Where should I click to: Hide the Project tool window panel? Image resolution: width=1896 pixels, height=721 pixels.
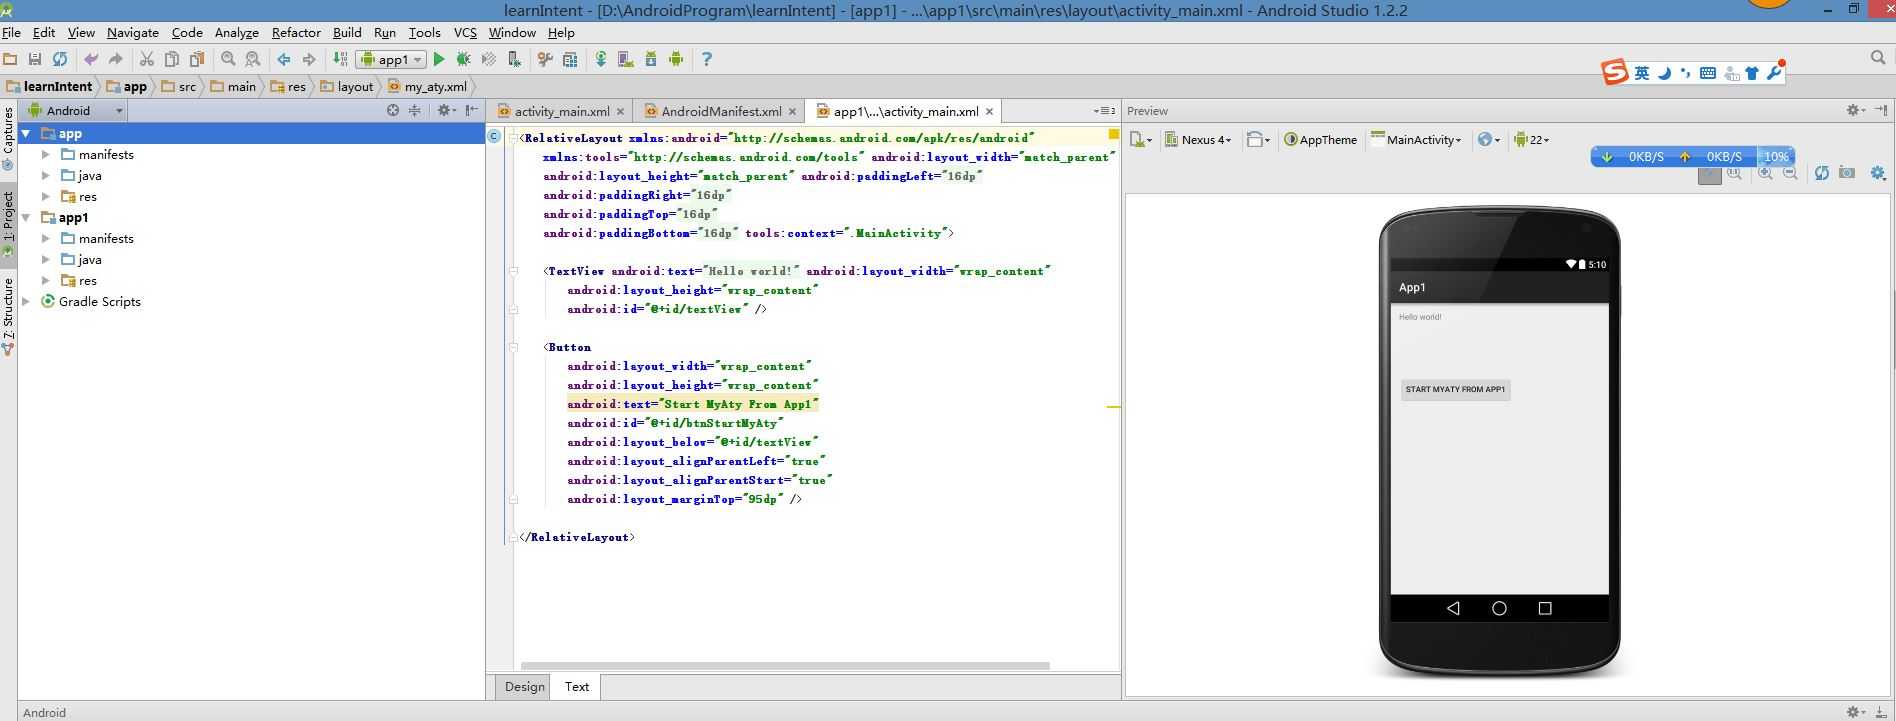click(x=472, y=111)
